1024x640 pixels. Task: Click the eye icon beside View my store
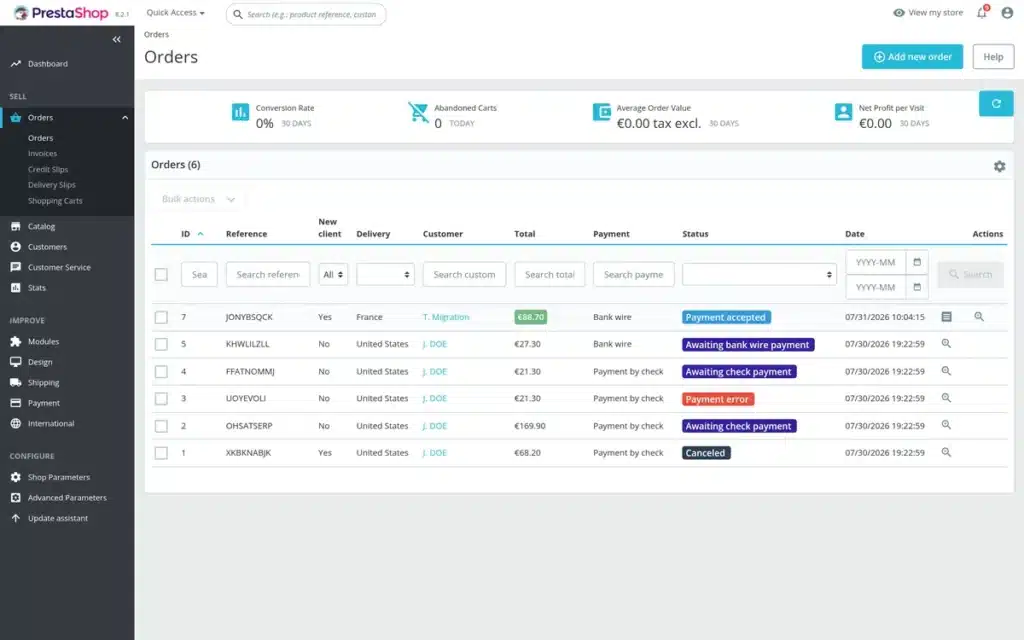[899, 12]
